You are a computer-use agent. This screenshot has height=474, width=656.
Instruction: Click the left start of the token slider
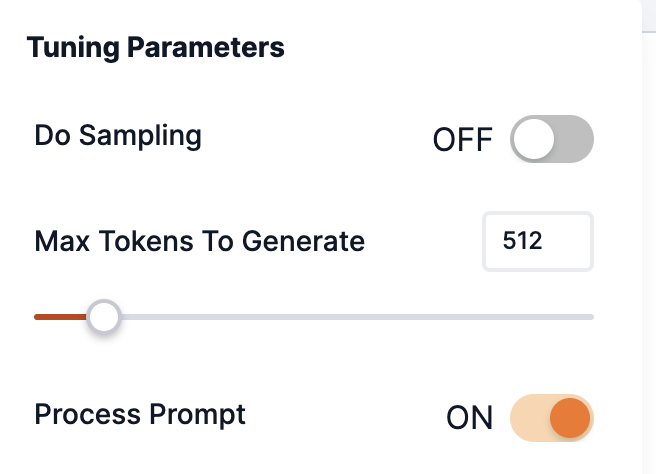point(37,317)
